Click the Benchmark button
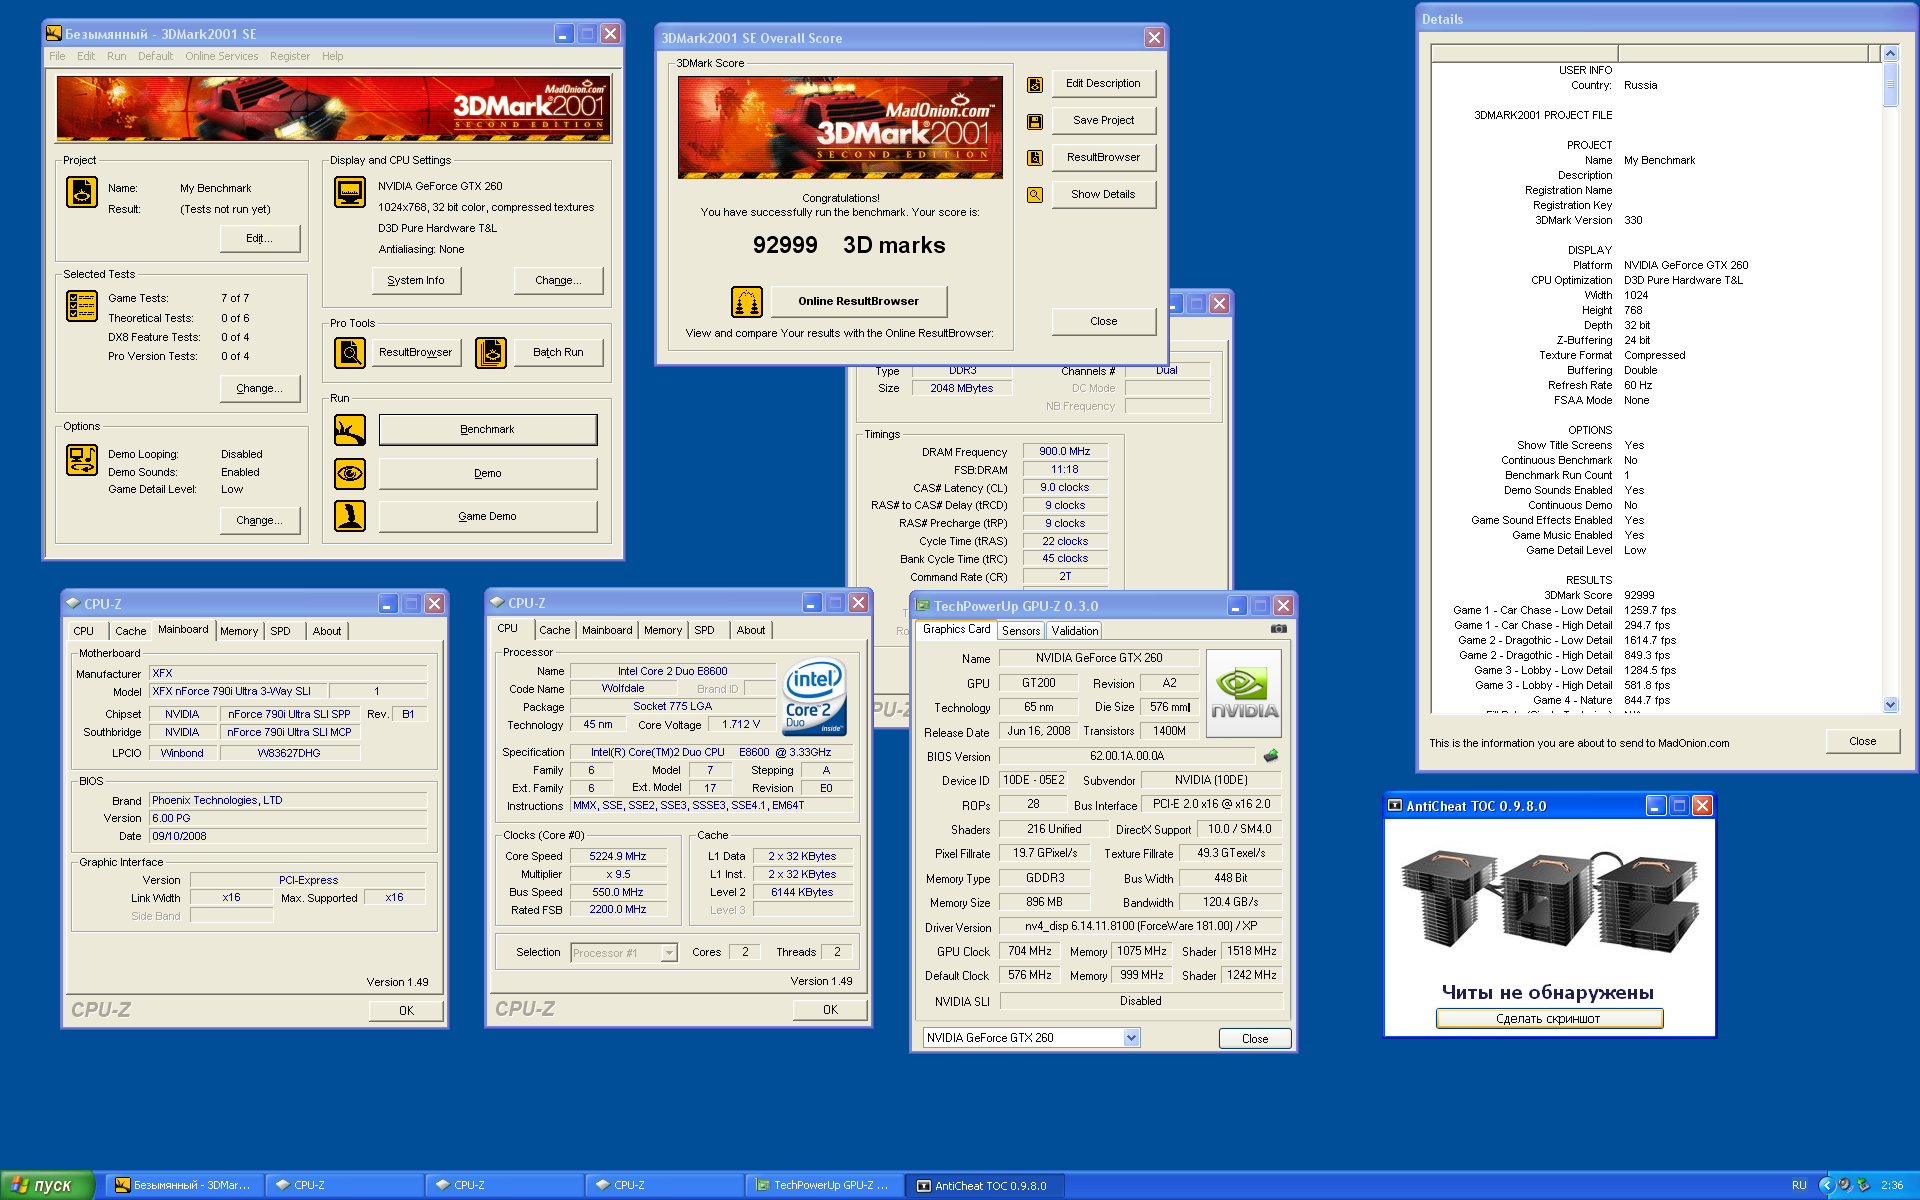 (x=488, y=430)
